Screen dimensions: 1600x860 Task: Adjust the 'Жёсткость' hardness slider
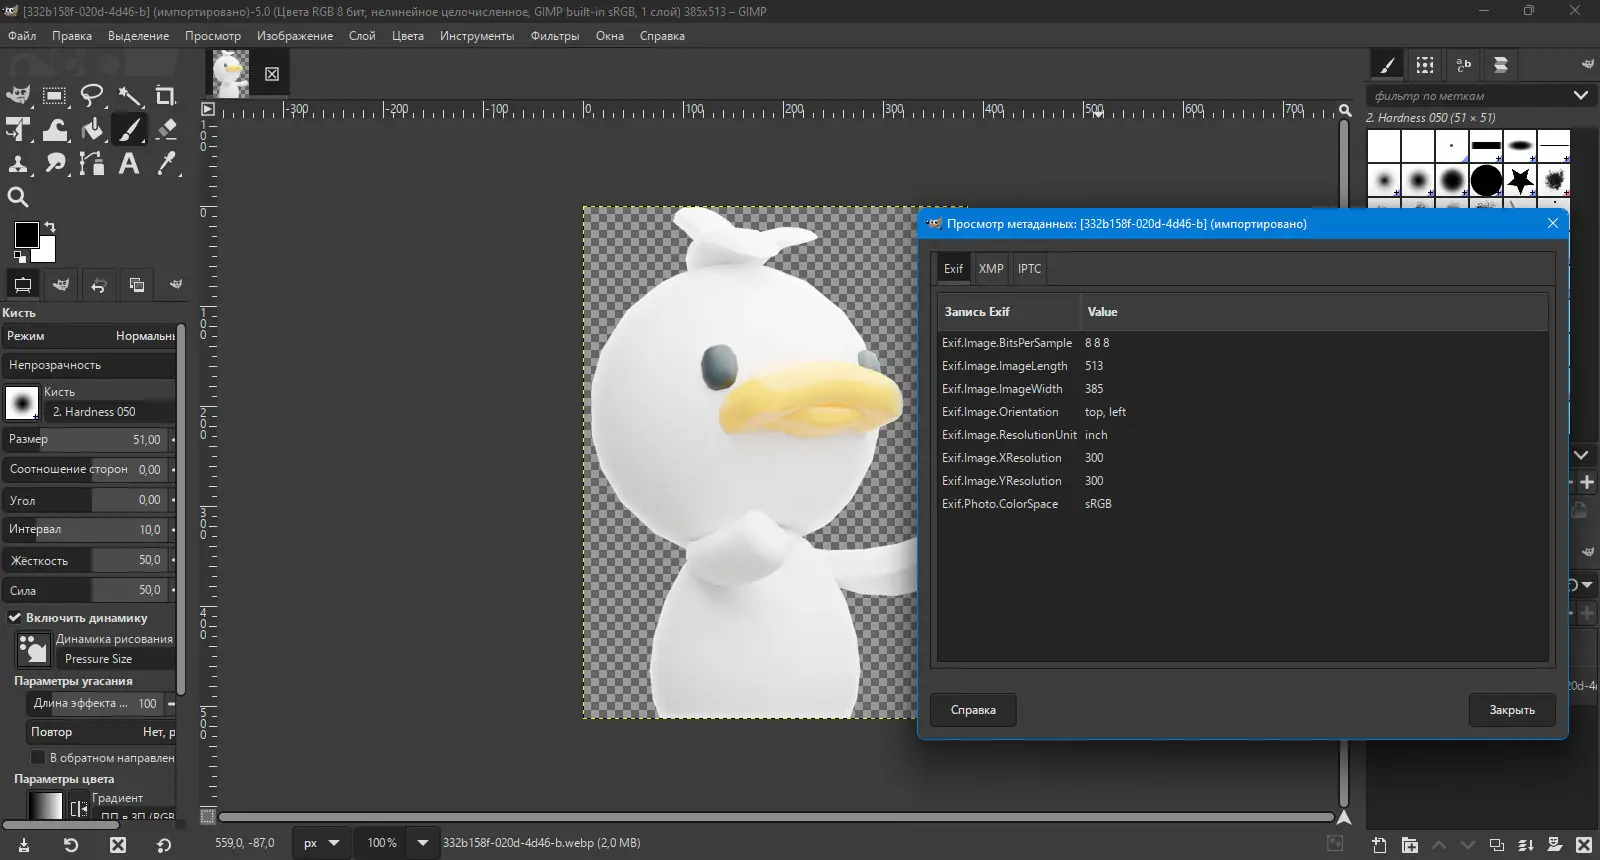(88, 561)
